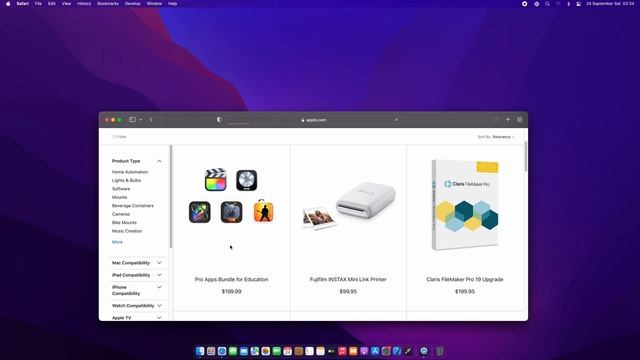640x360 pixels.
Task: Open FaceTime from the Dock
Action: click(277, 351)
